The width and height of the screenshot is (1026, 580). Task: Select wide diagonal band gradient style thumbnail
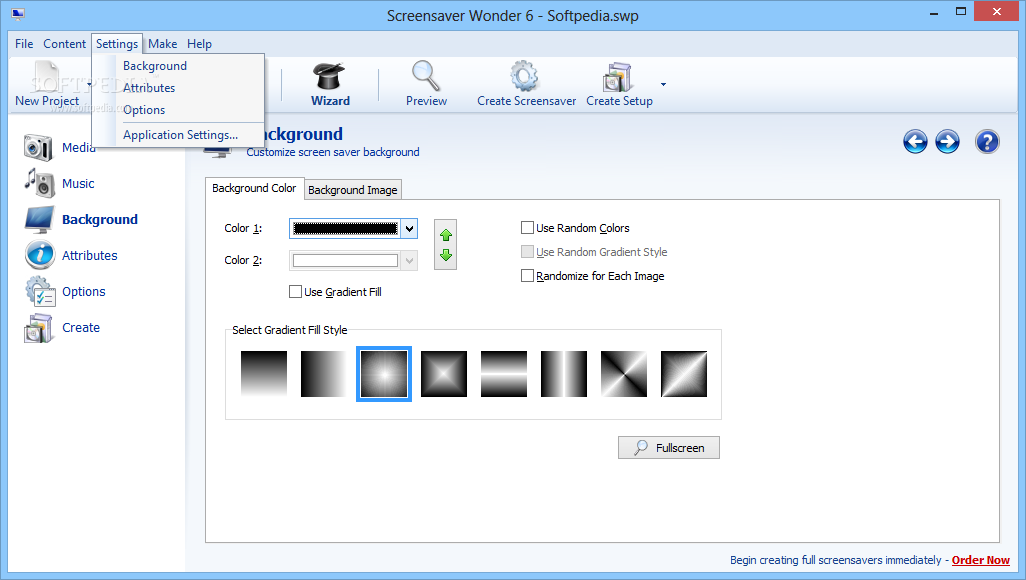click(x=624, y=374)
